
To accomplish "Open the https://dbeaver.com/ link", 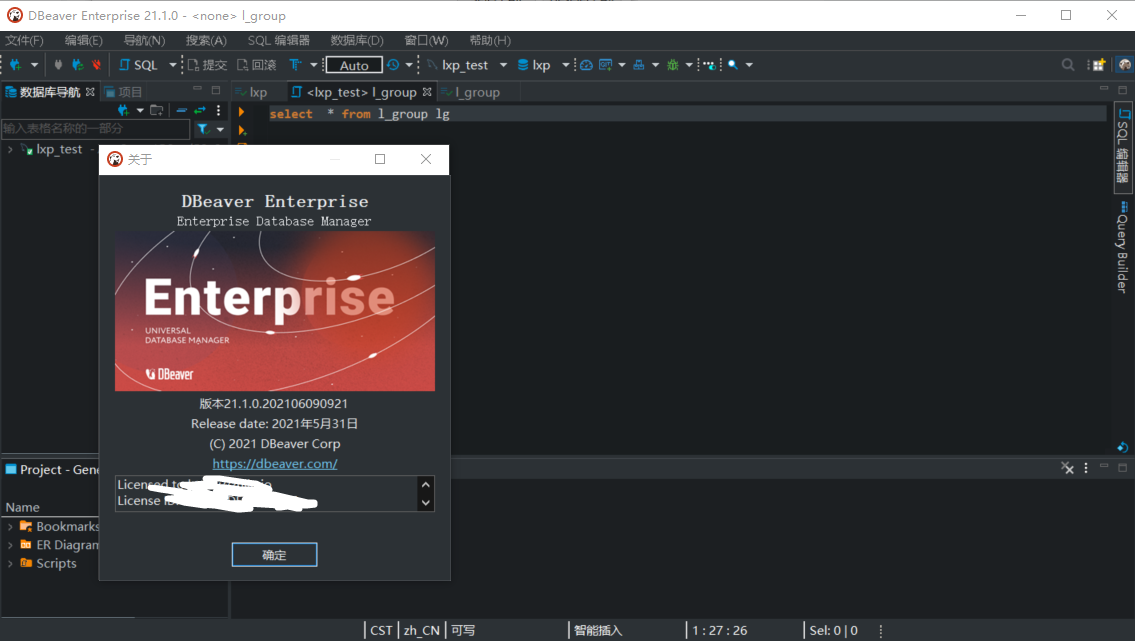I will [275, 464].
